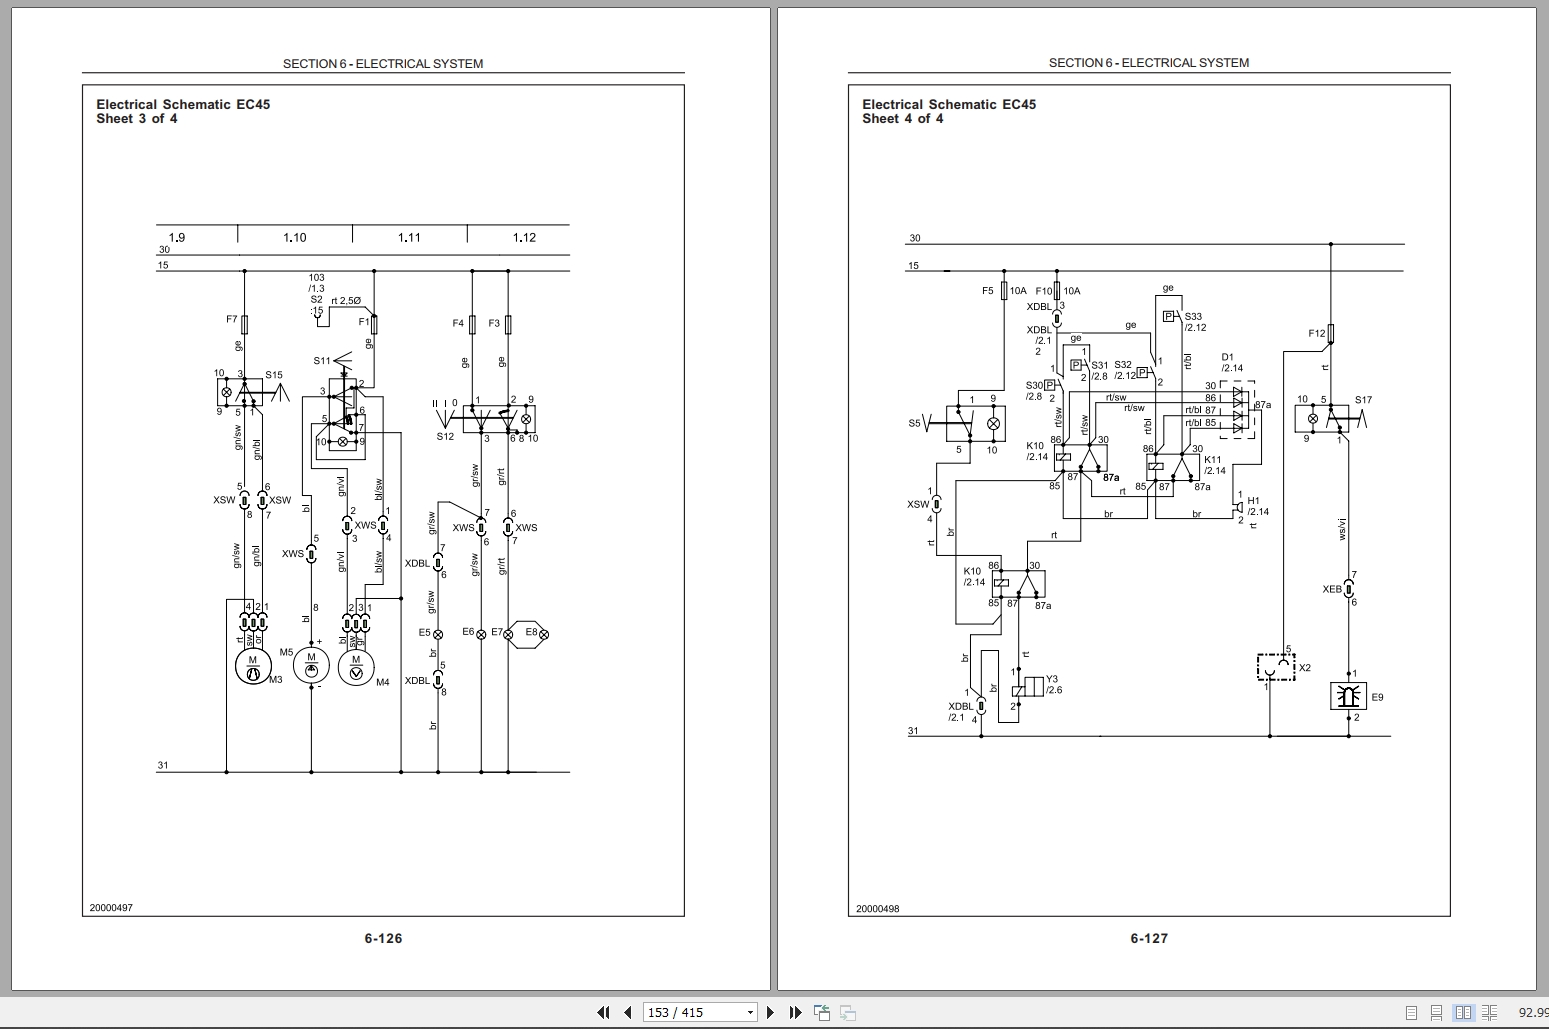
Task: Advance to the next page
Action: 770,1012
